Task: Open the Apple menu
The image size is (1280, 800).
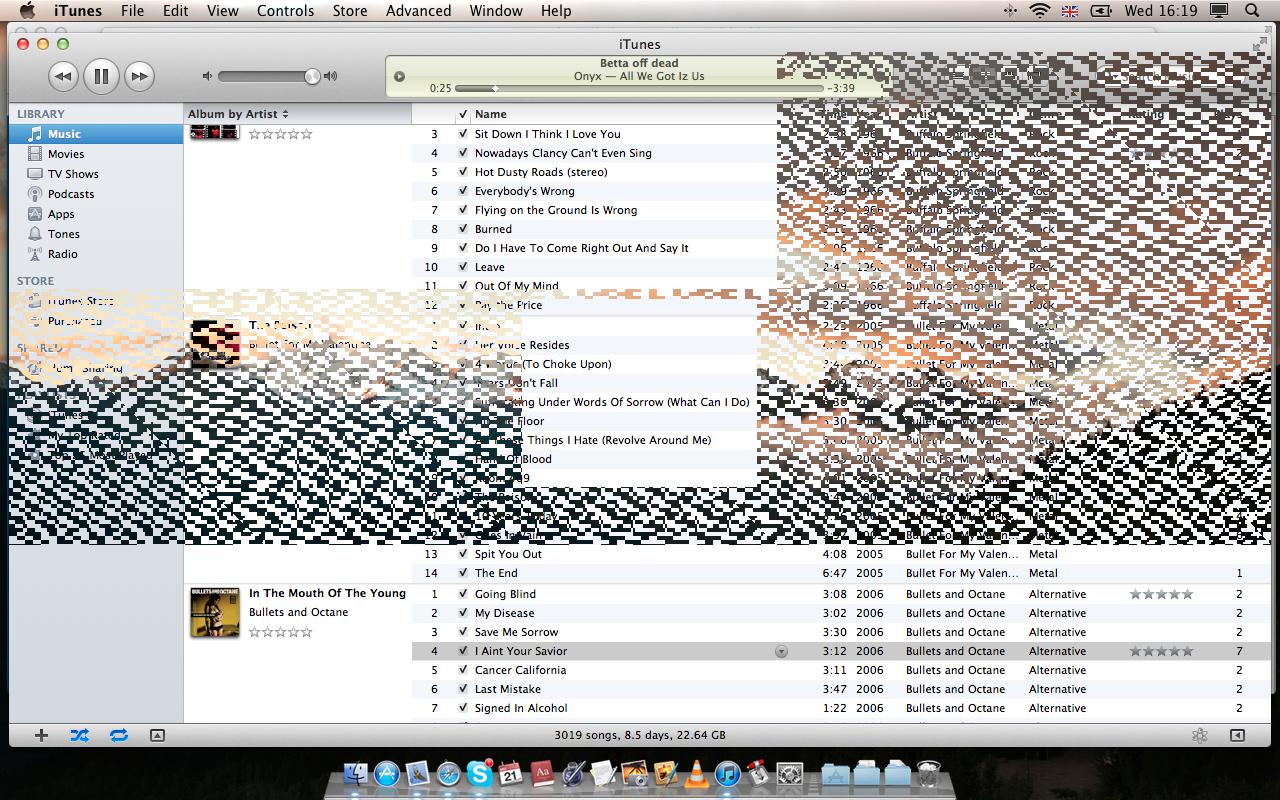Action: [27, 11]
